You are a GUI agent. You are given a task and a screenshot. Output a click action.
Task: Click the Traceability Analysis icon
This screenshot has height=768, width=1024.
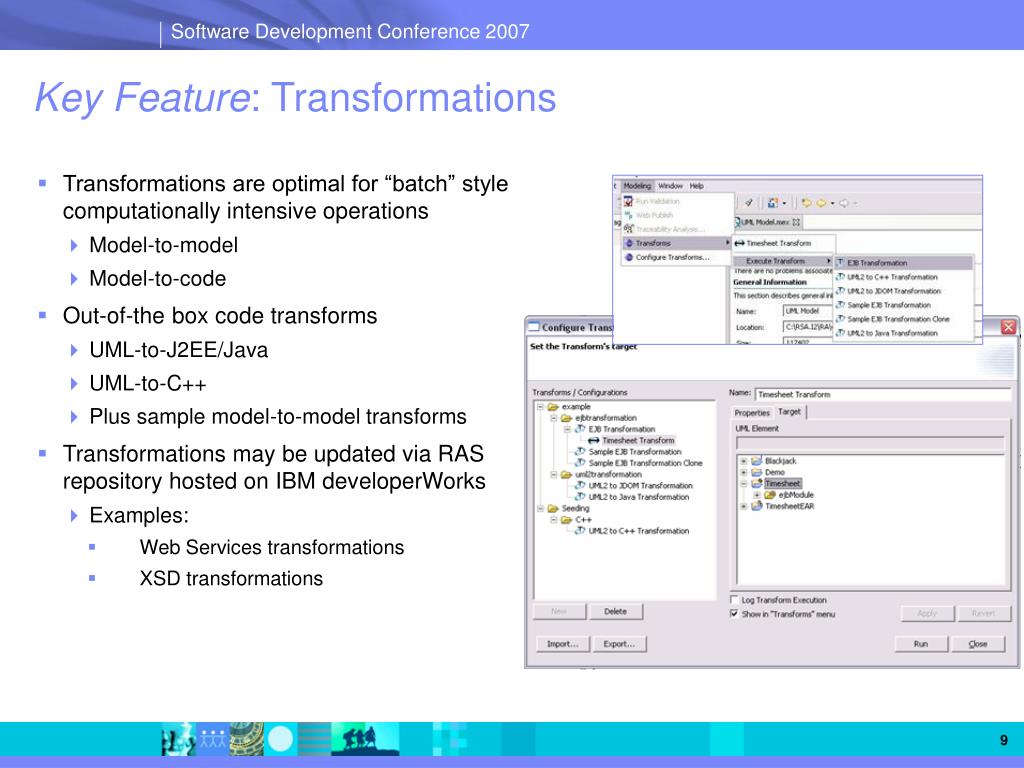(x=628, y=229)
